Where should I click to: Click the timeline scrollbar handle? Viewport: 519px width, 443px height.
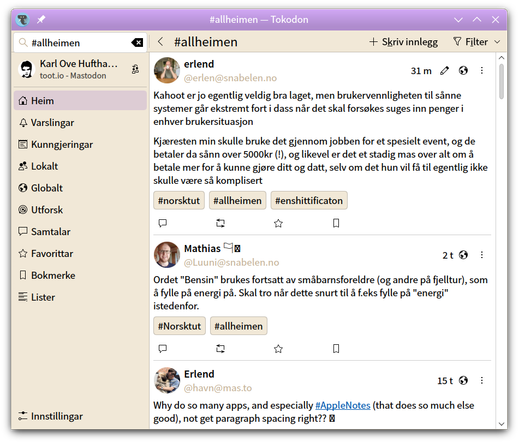pyautogui.click(x=501, y=82)
